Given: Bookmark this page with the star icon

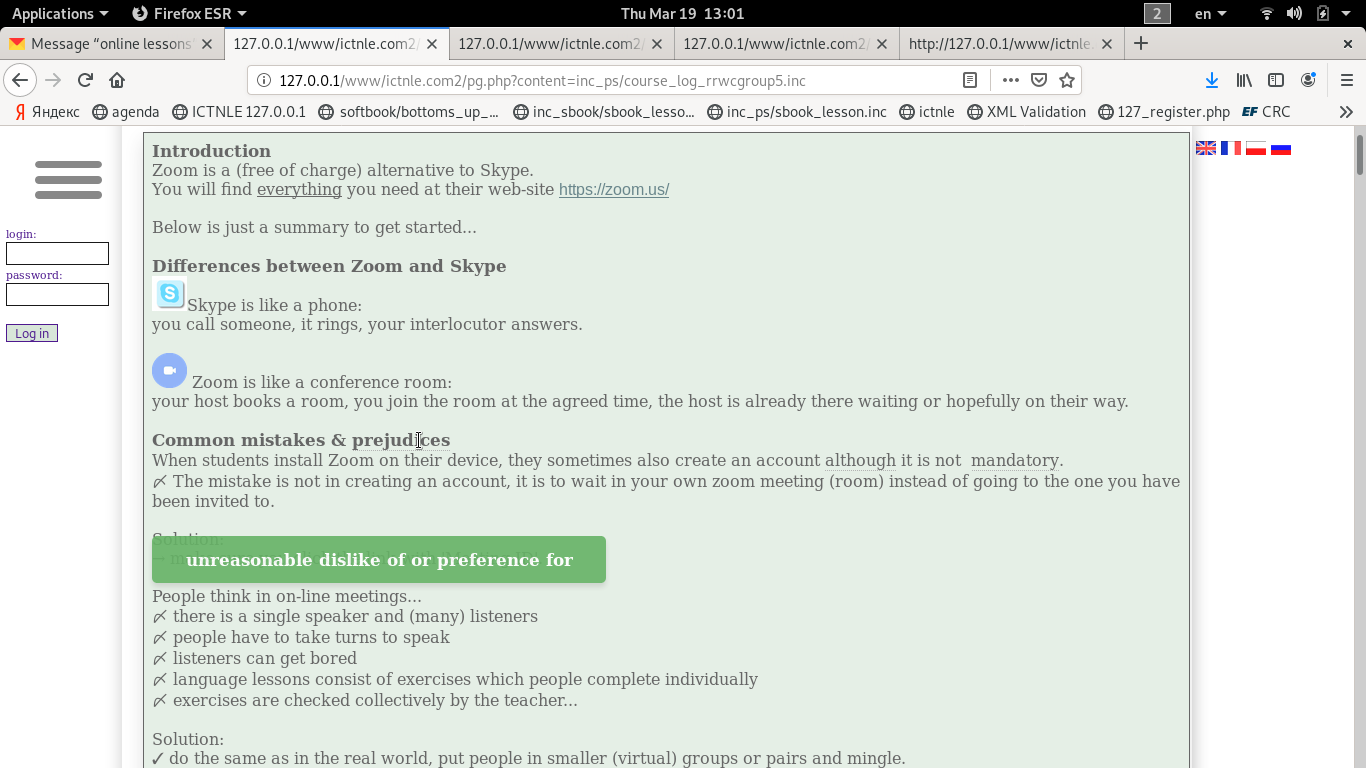Looking at the screenshot, I should click(x=1067, y=80).
